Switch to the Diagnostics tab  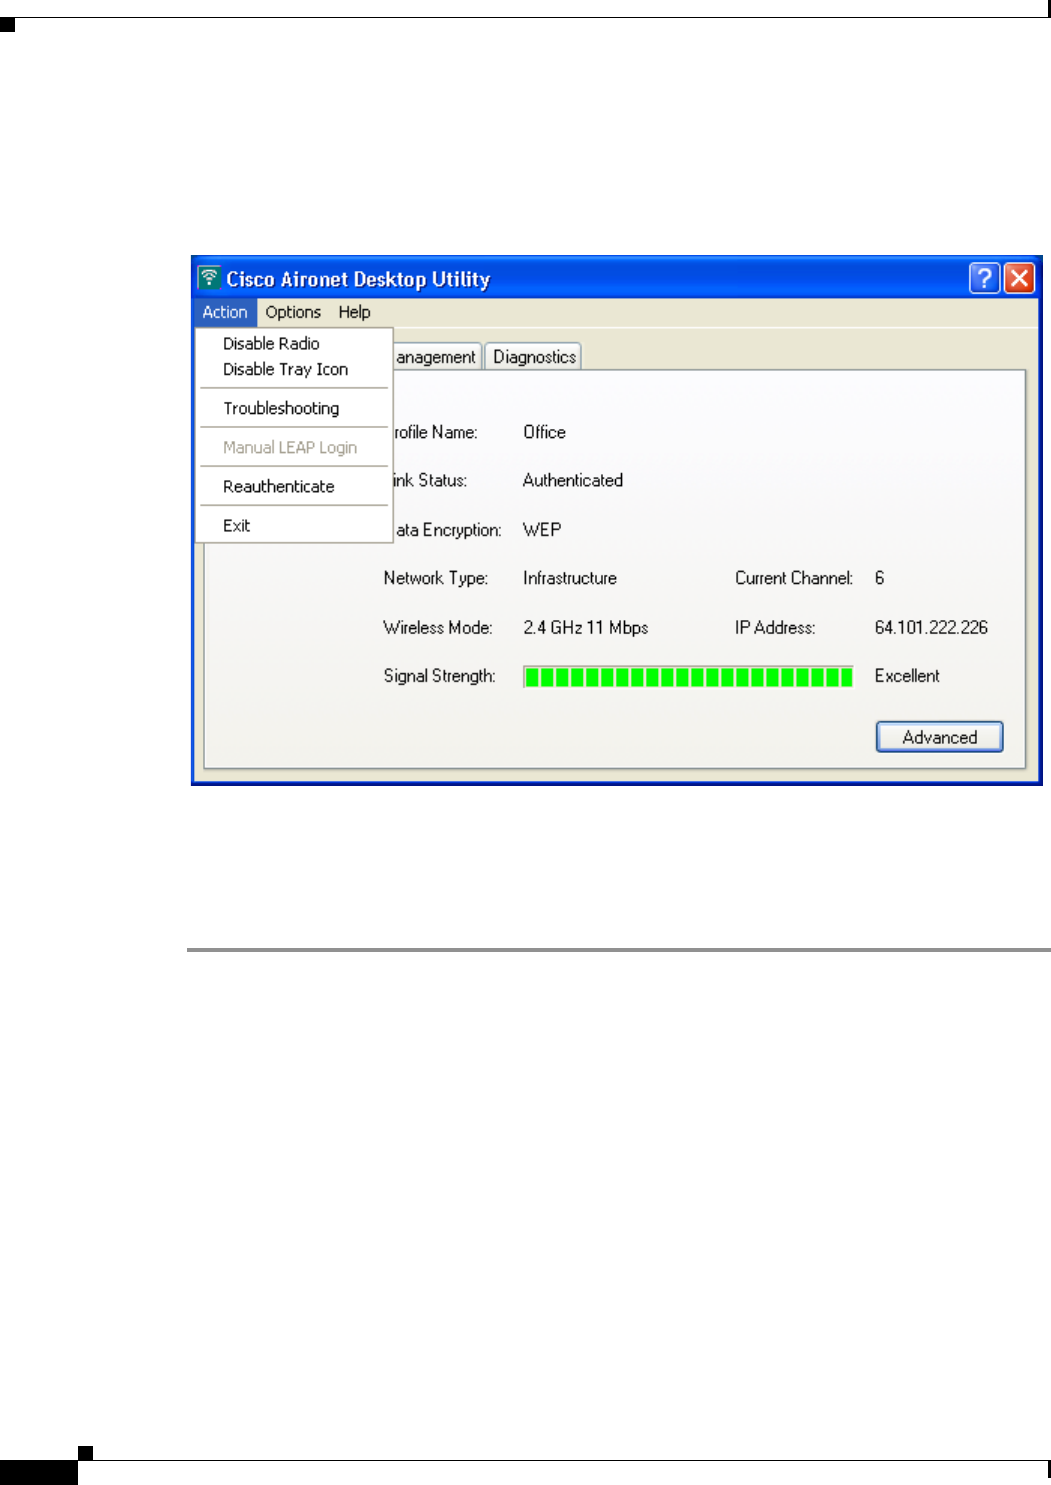(534, 357)
